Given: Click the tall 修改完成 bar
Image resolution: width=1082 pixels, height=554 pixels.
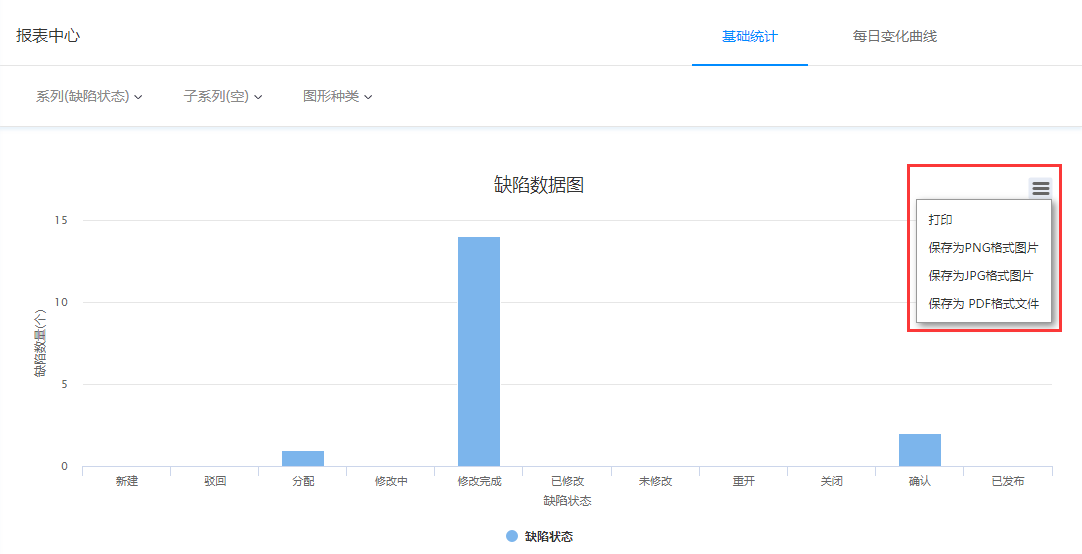Looking at the screenshot, I should (479, 351).
